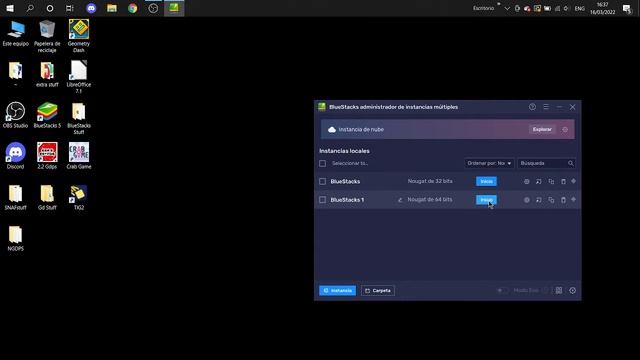Screen dimensions: 640x360
Task: Open the taskbar clock showing 16:37
Action: 602,8
